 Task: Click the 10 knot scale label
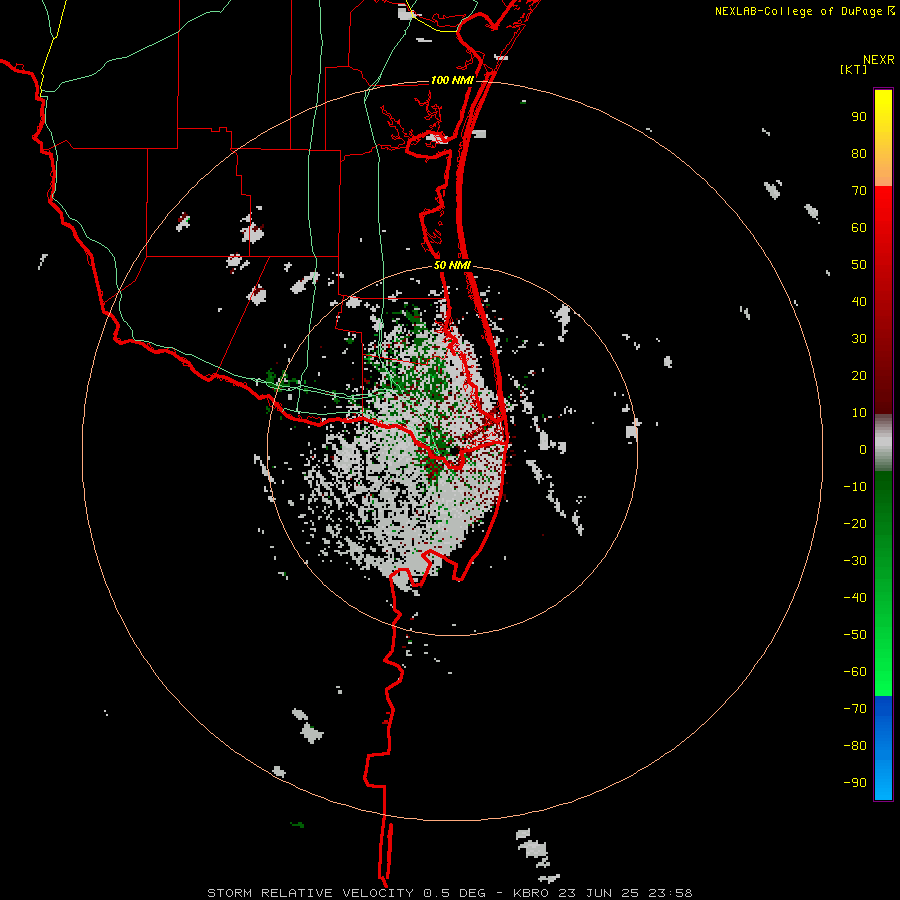click(x=859, y=413)
